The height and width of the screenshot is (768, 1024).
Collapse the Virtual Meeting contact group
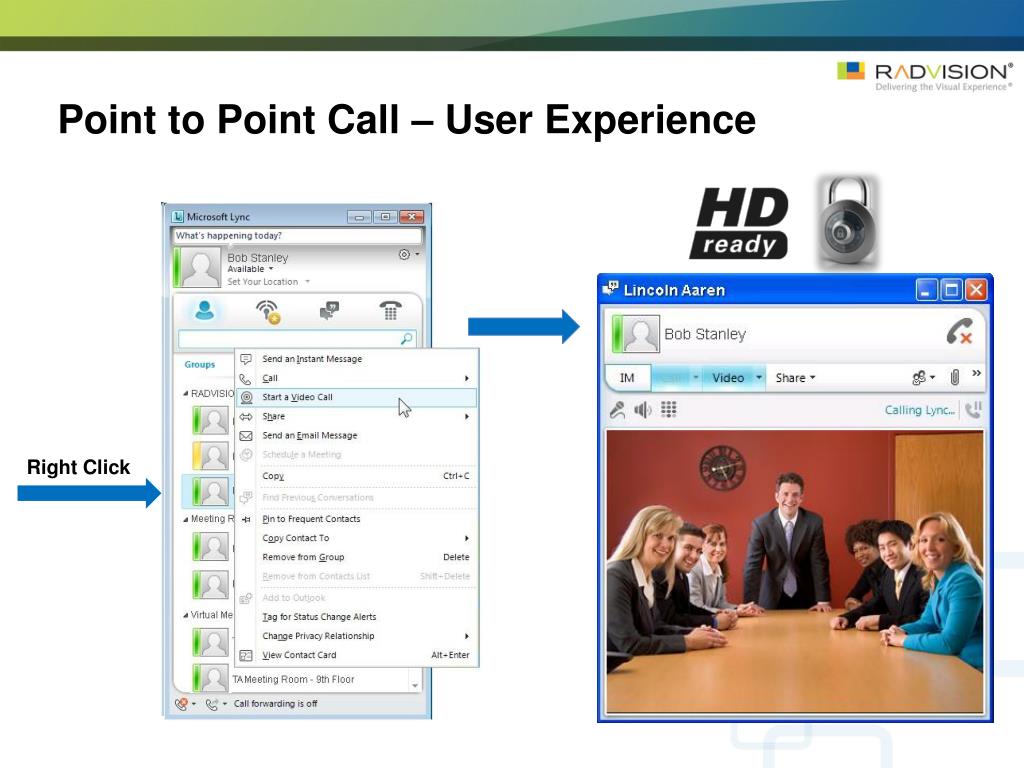pyautogui.click(x=186, y=615)
